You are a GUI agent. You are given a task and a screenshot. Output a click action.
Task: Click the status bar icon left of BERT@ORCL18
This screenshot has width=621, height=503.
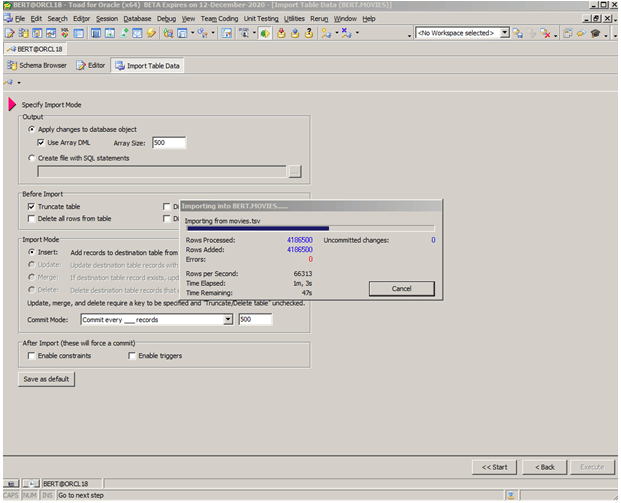(x=30, y=484)
